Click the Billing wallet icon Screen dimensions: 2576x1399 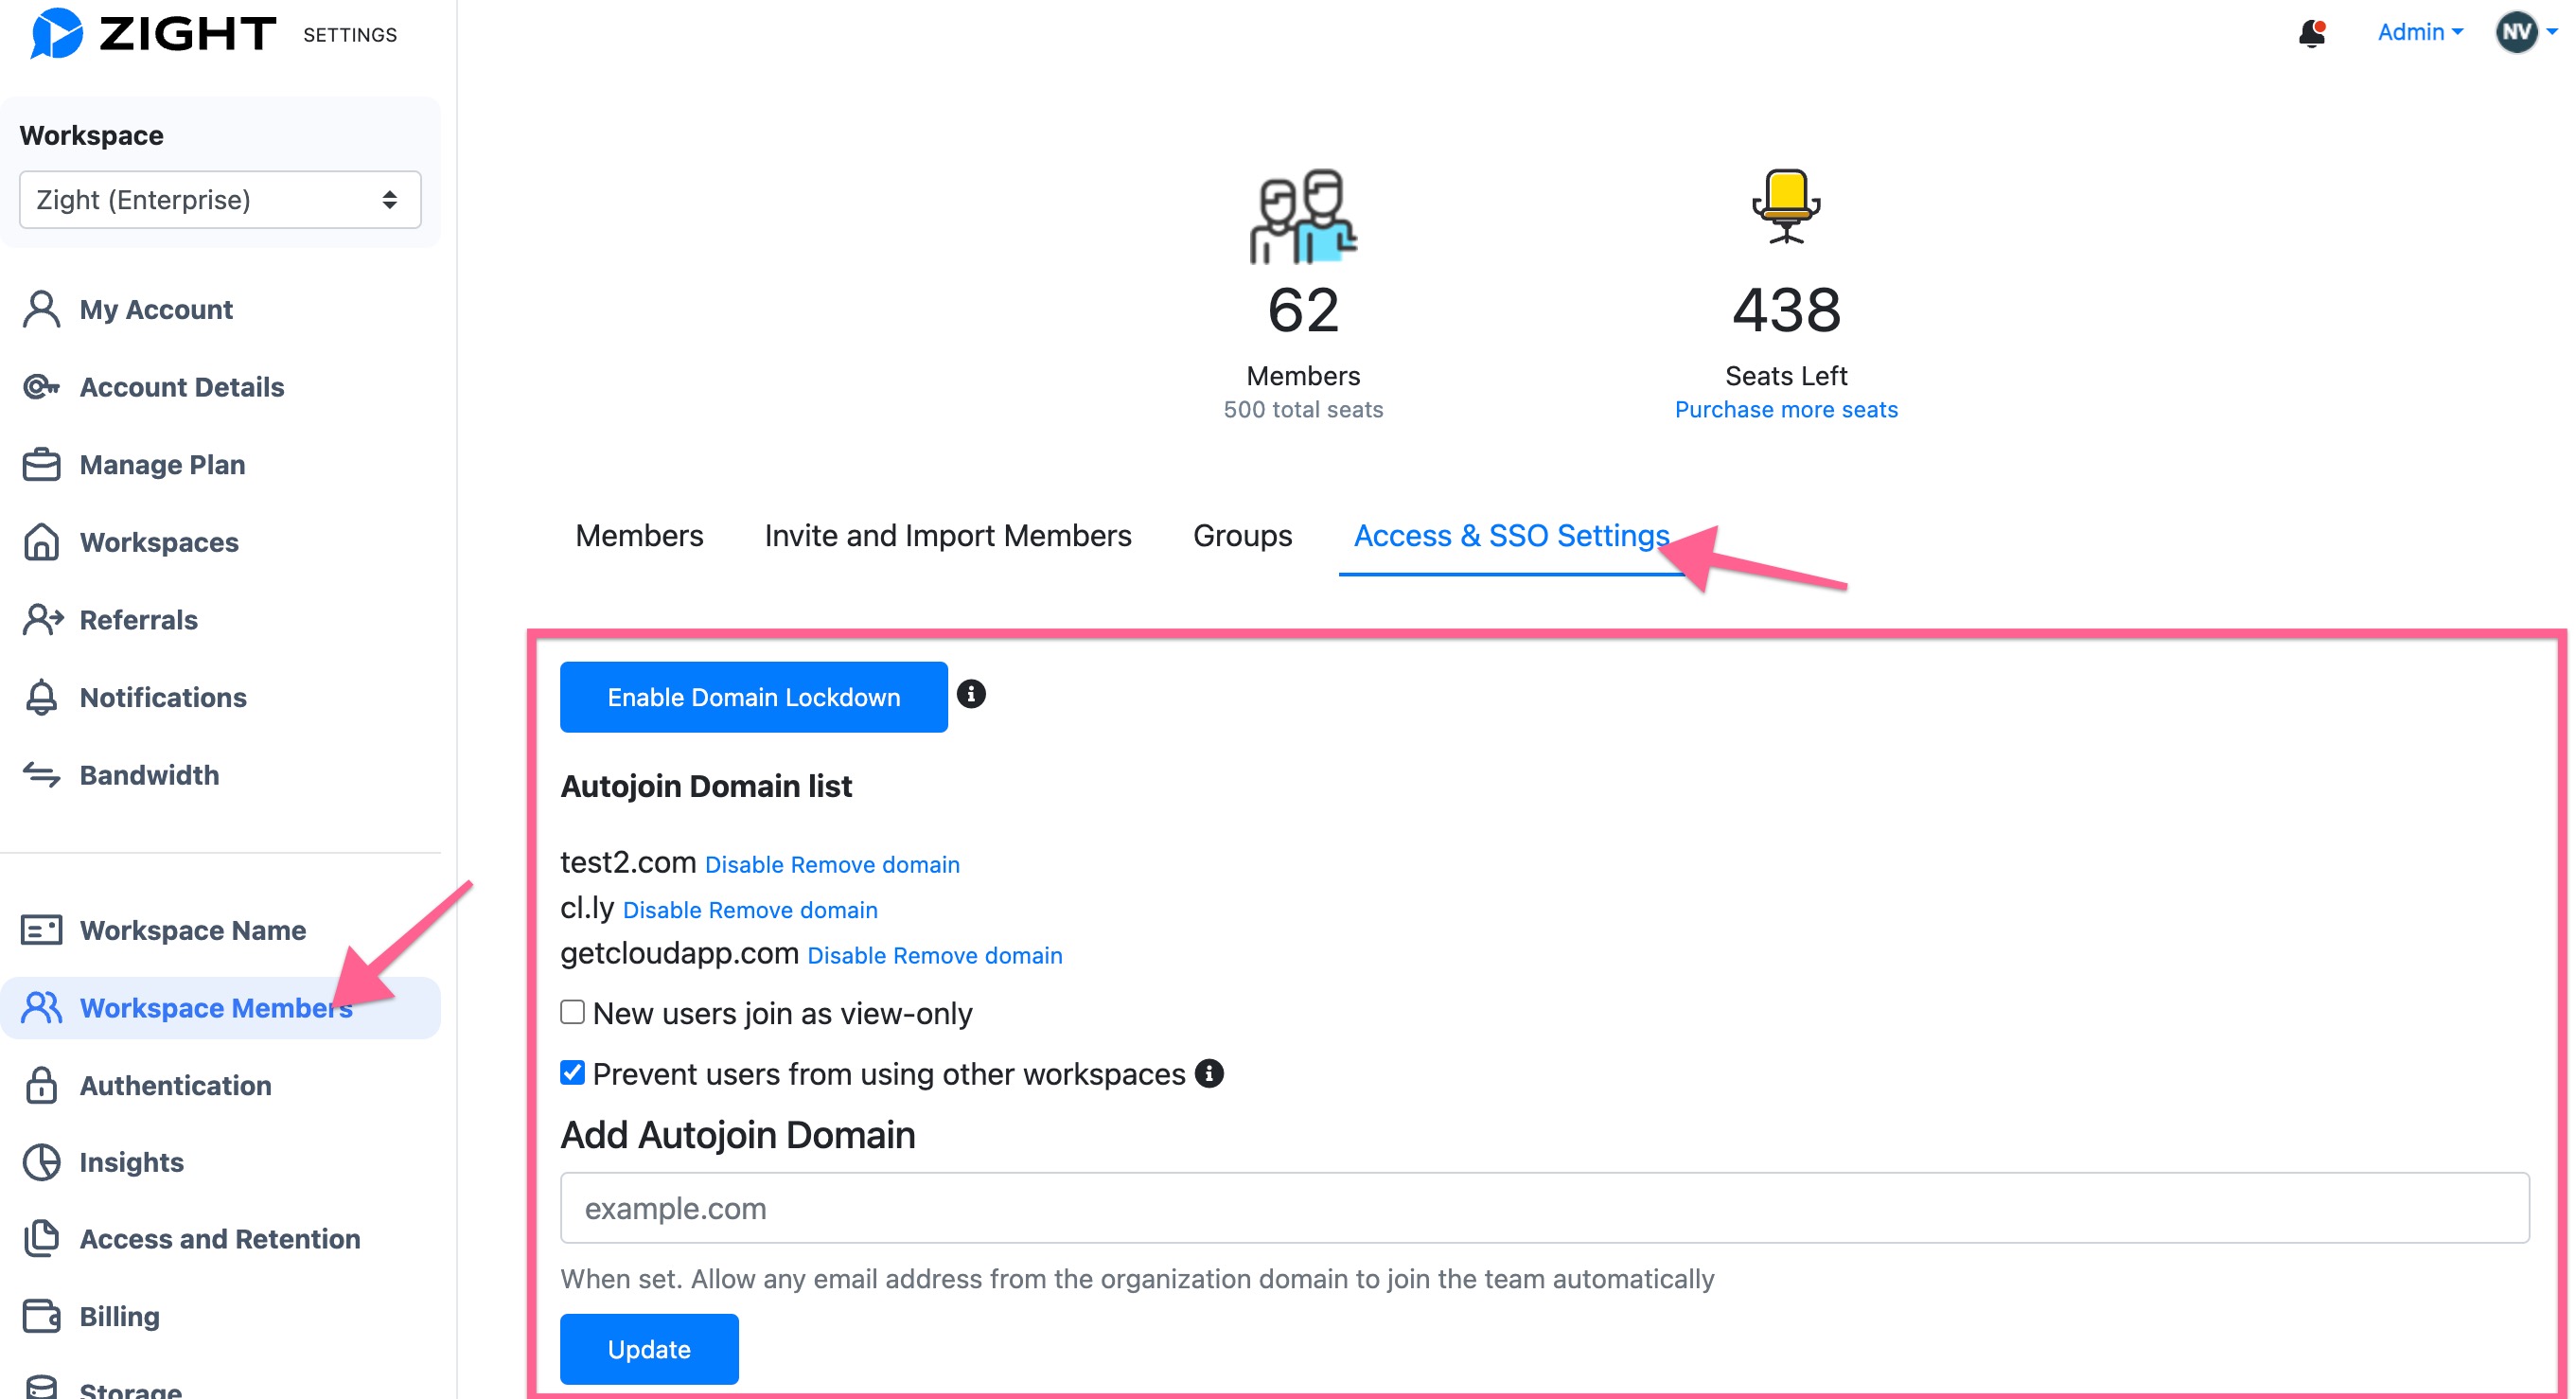[x=41, y=1316]
